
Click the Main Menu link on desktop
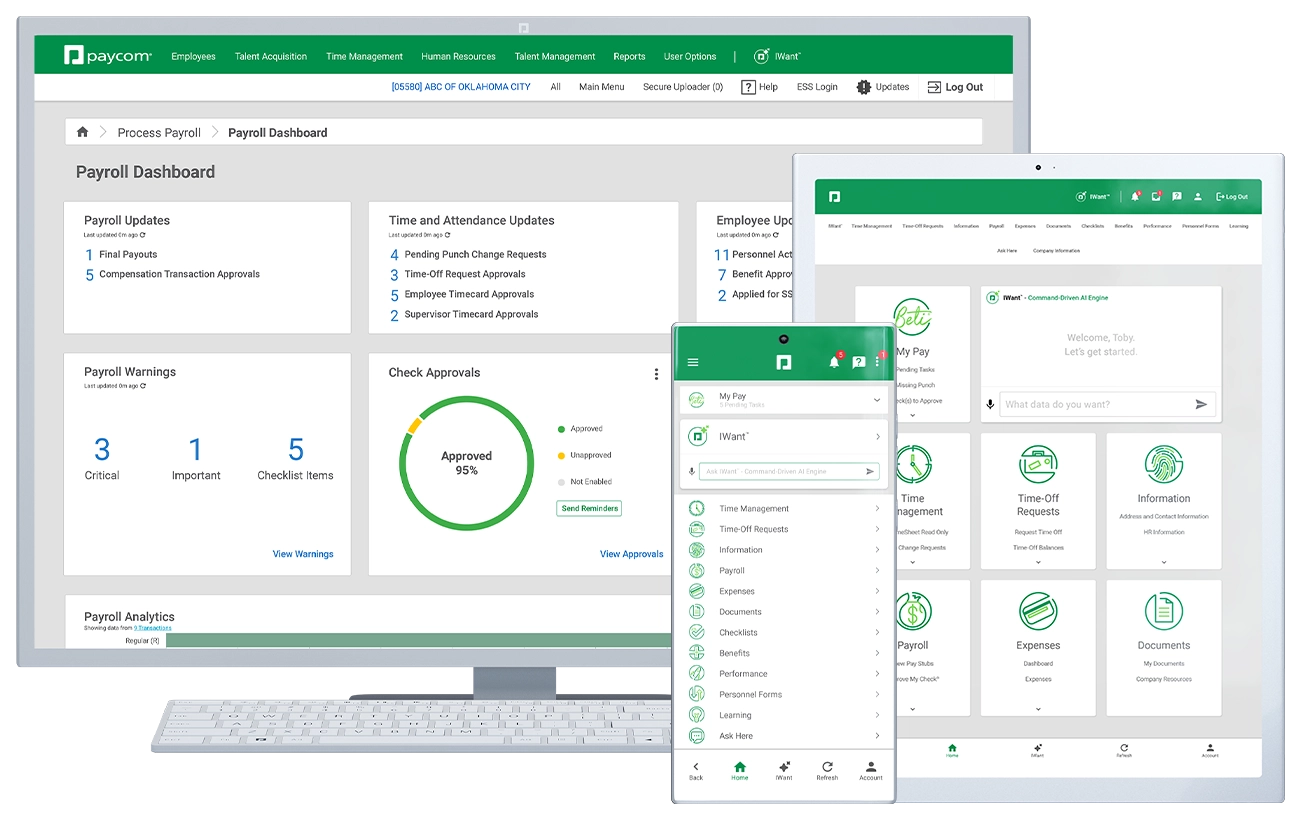(x=601, y=87)
